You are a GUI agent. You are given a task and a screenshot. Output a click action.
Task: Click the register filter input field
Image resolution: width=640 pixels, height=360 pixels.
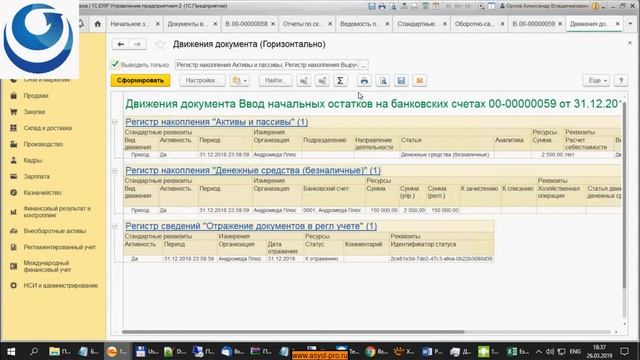[x=267, y=65]
